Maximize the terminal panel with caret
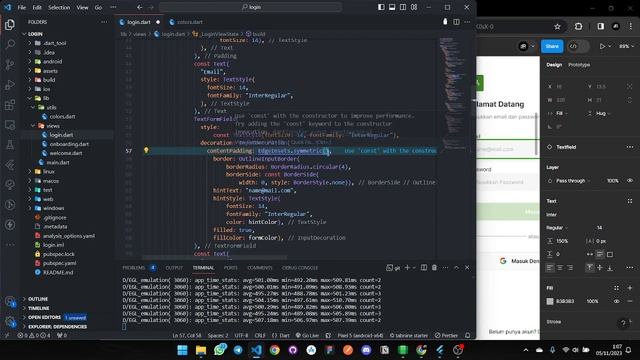 tap(456, 268)
